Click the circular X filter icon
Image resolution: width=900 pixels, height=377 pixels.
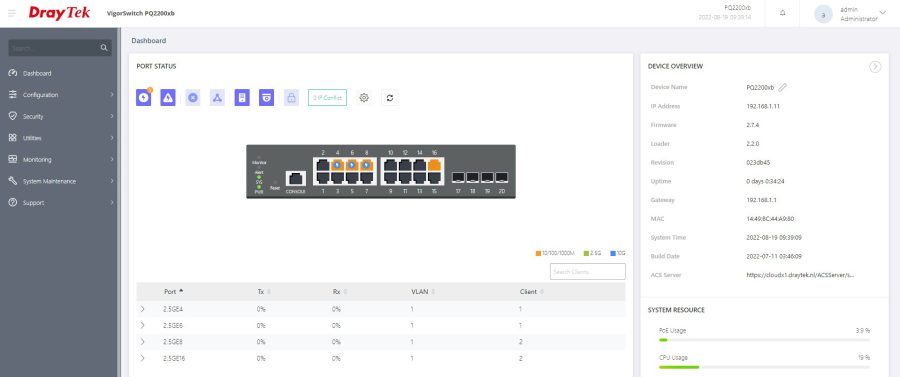(x=193, y=98)
